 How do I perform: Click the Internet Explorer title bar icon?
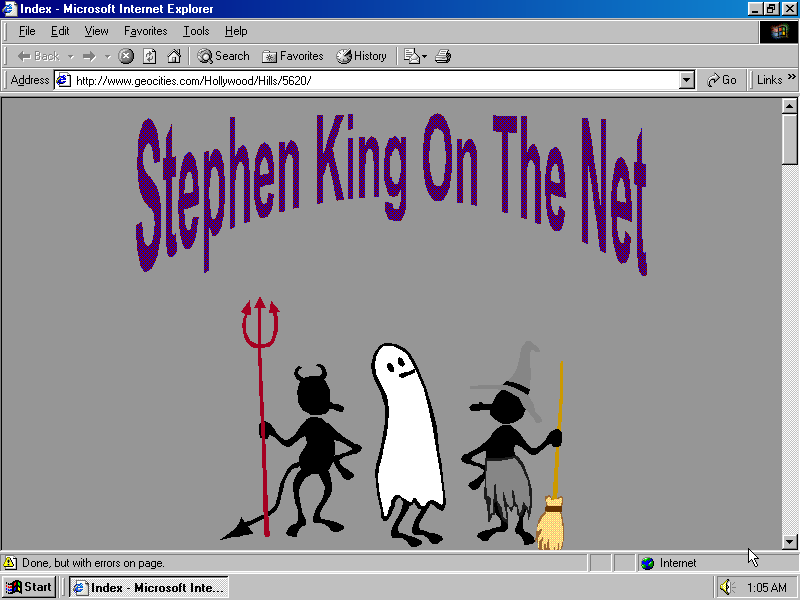[x=10, y=9]
